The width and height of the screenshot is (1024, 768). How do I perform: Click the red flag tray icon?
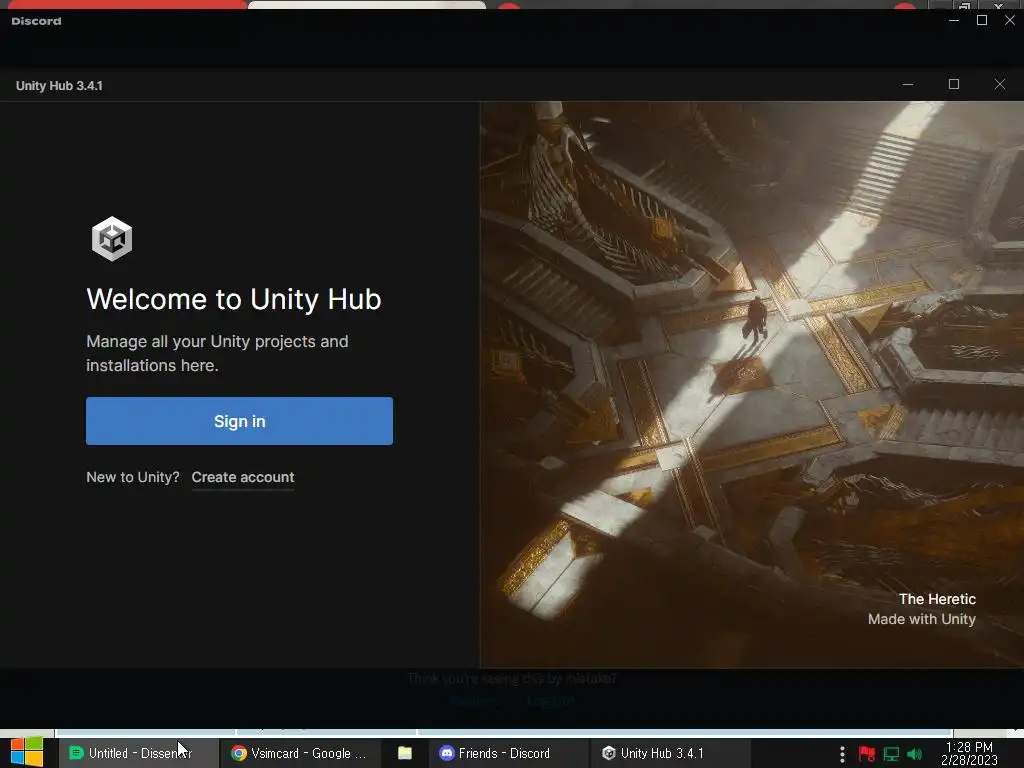[867, 754]
